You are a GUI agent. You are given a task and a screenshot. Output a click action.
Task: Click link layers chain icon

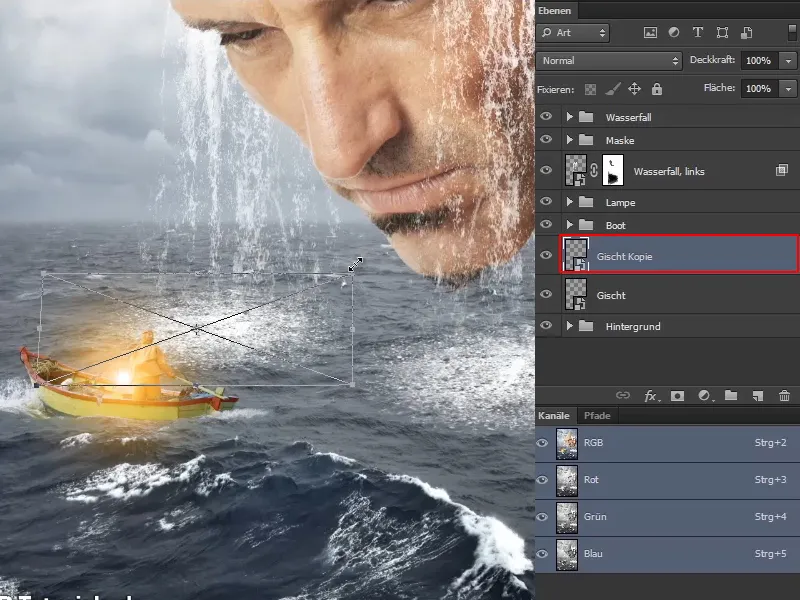622,395
